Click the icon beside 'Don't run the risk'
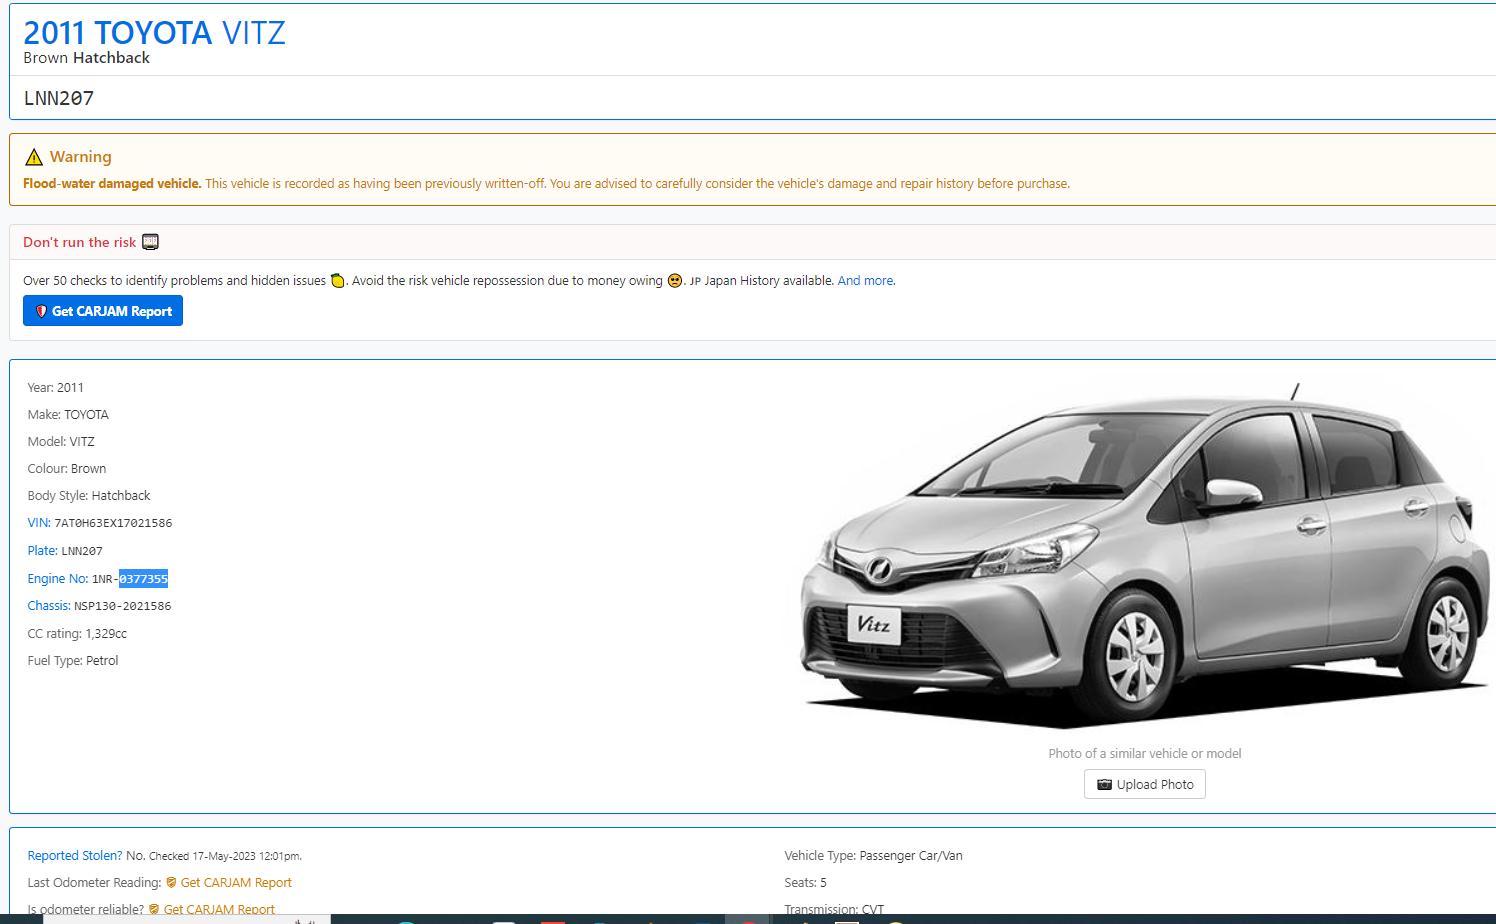Screen dimensions: 1496x924 (x=151, y=242)
